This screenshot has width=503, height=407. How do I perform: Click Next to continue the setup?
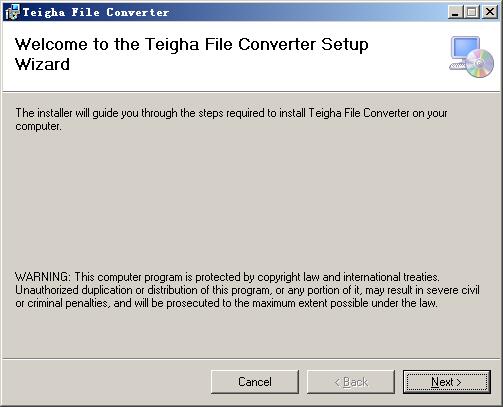click(446, 382)
